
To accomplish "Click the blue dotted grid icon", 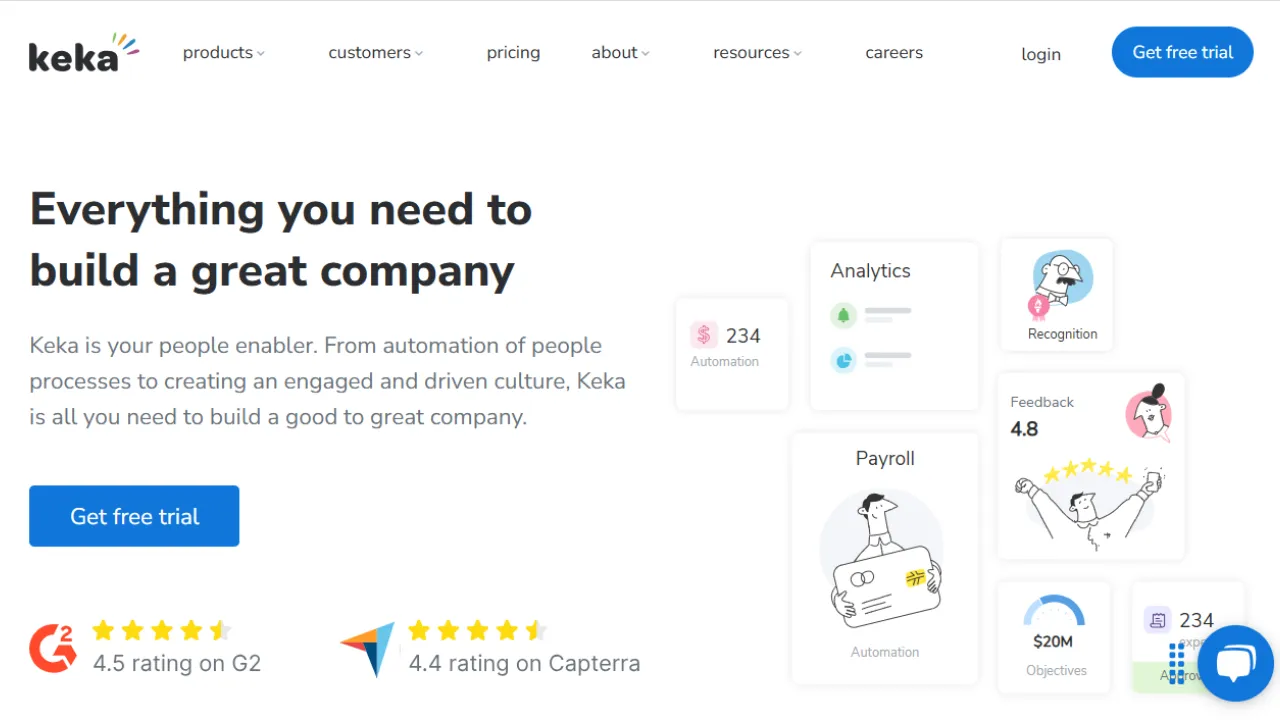I will pos(1176,662).
